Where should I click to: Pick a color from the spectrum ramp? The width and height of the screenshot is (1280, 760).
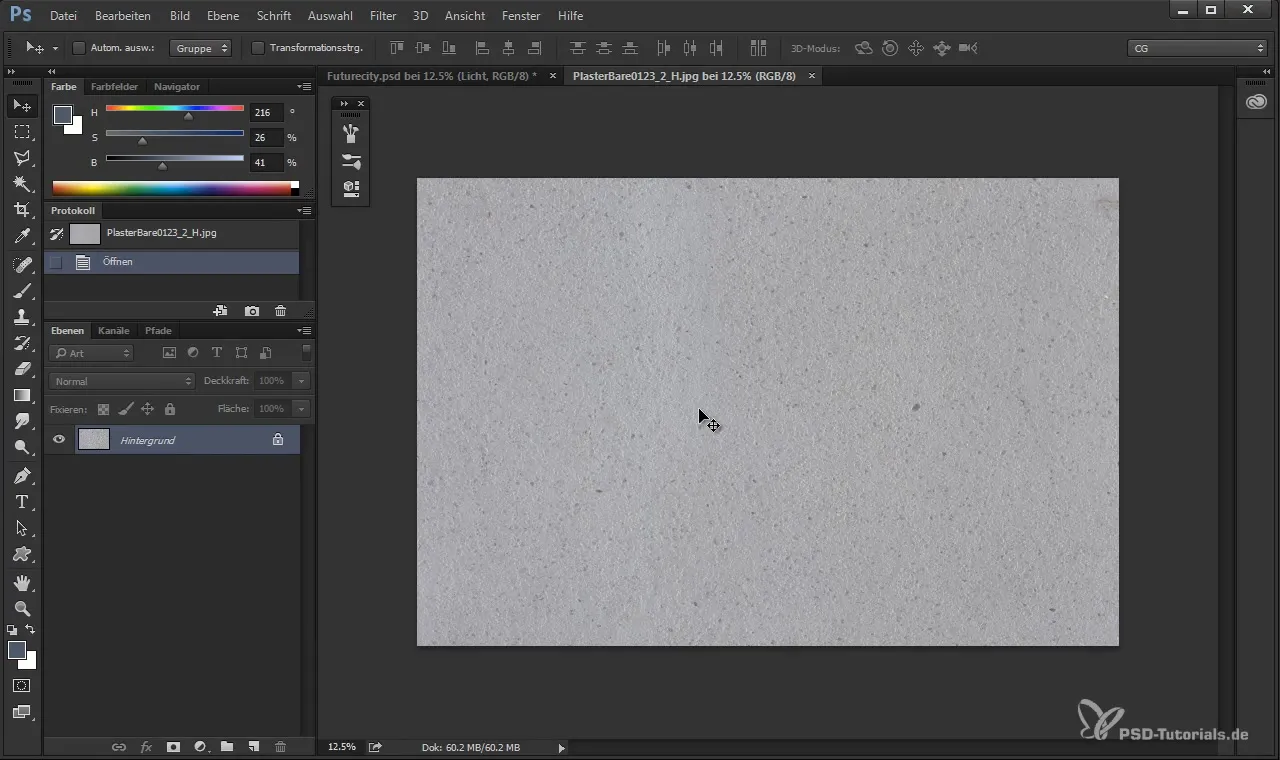(x=172, y=188)
